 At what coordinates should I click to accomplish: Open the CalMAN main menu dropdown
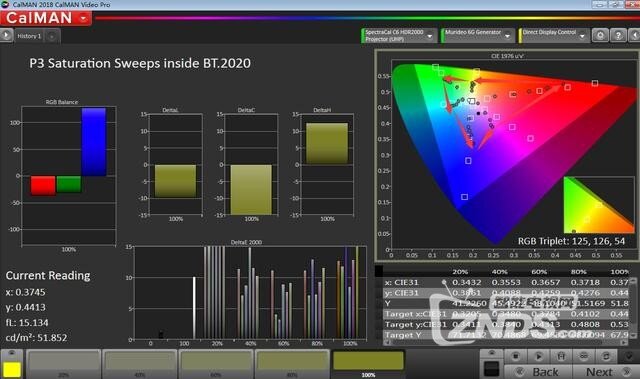click(46, 18)
